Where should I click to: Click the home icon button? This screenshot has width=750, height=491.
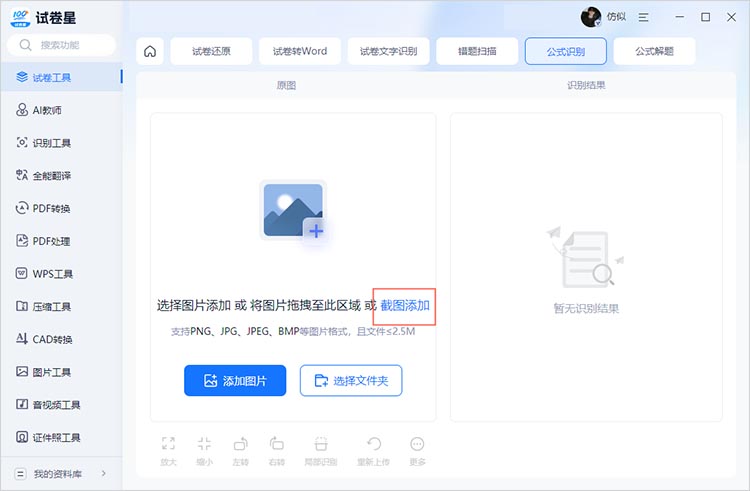tap(150, 51)
